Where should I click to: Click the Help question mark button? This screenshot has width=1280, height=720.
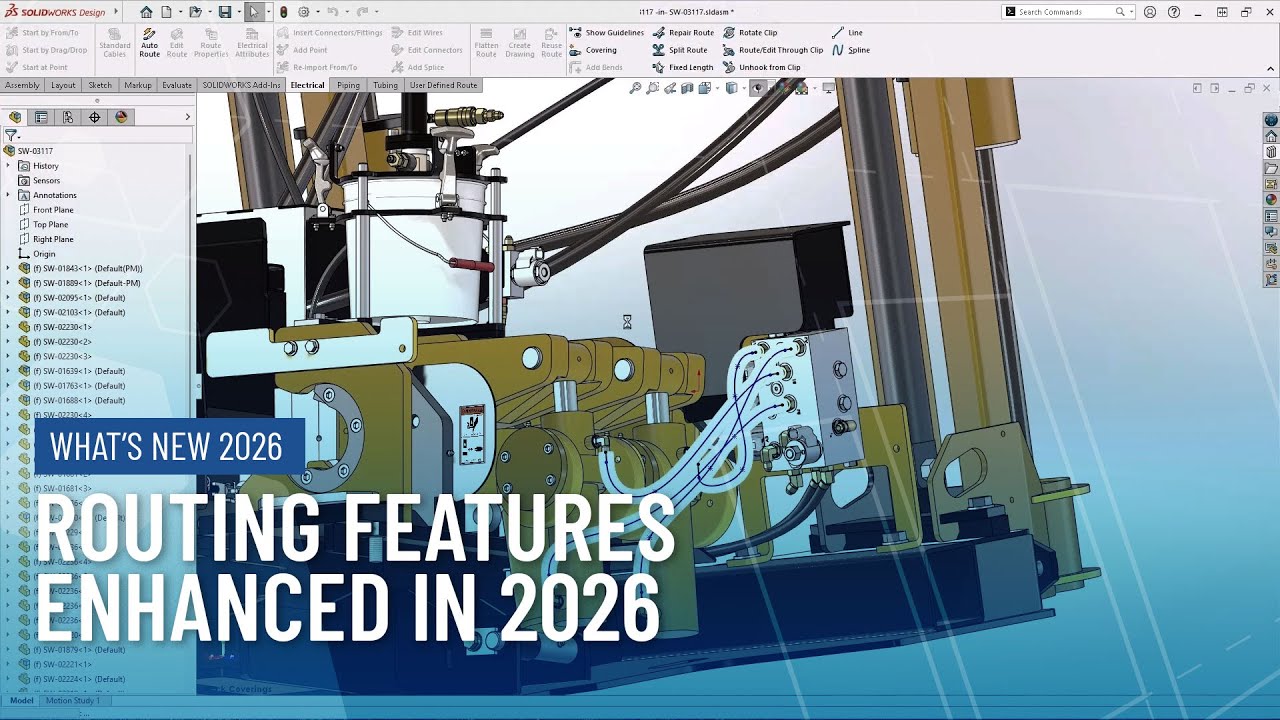1174,12
